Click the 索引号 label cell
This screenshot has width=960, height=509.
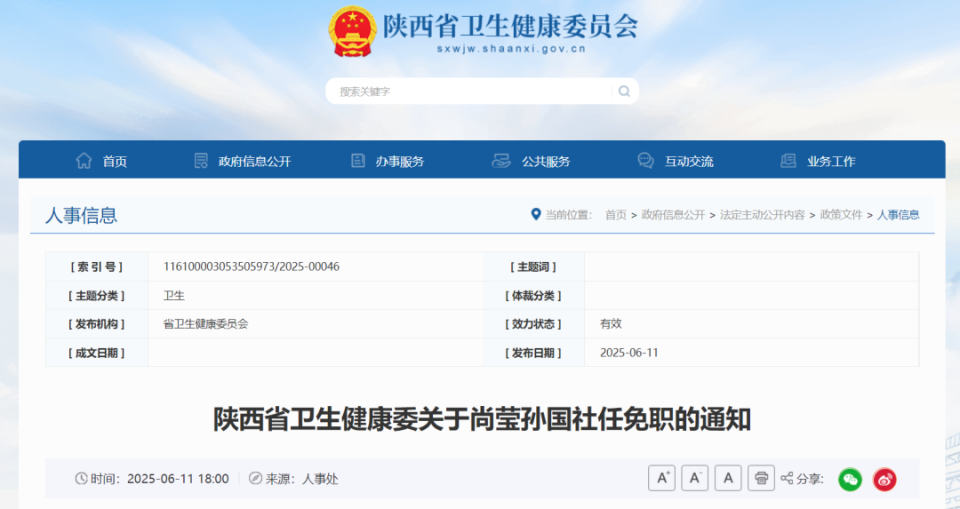[97, 267]
